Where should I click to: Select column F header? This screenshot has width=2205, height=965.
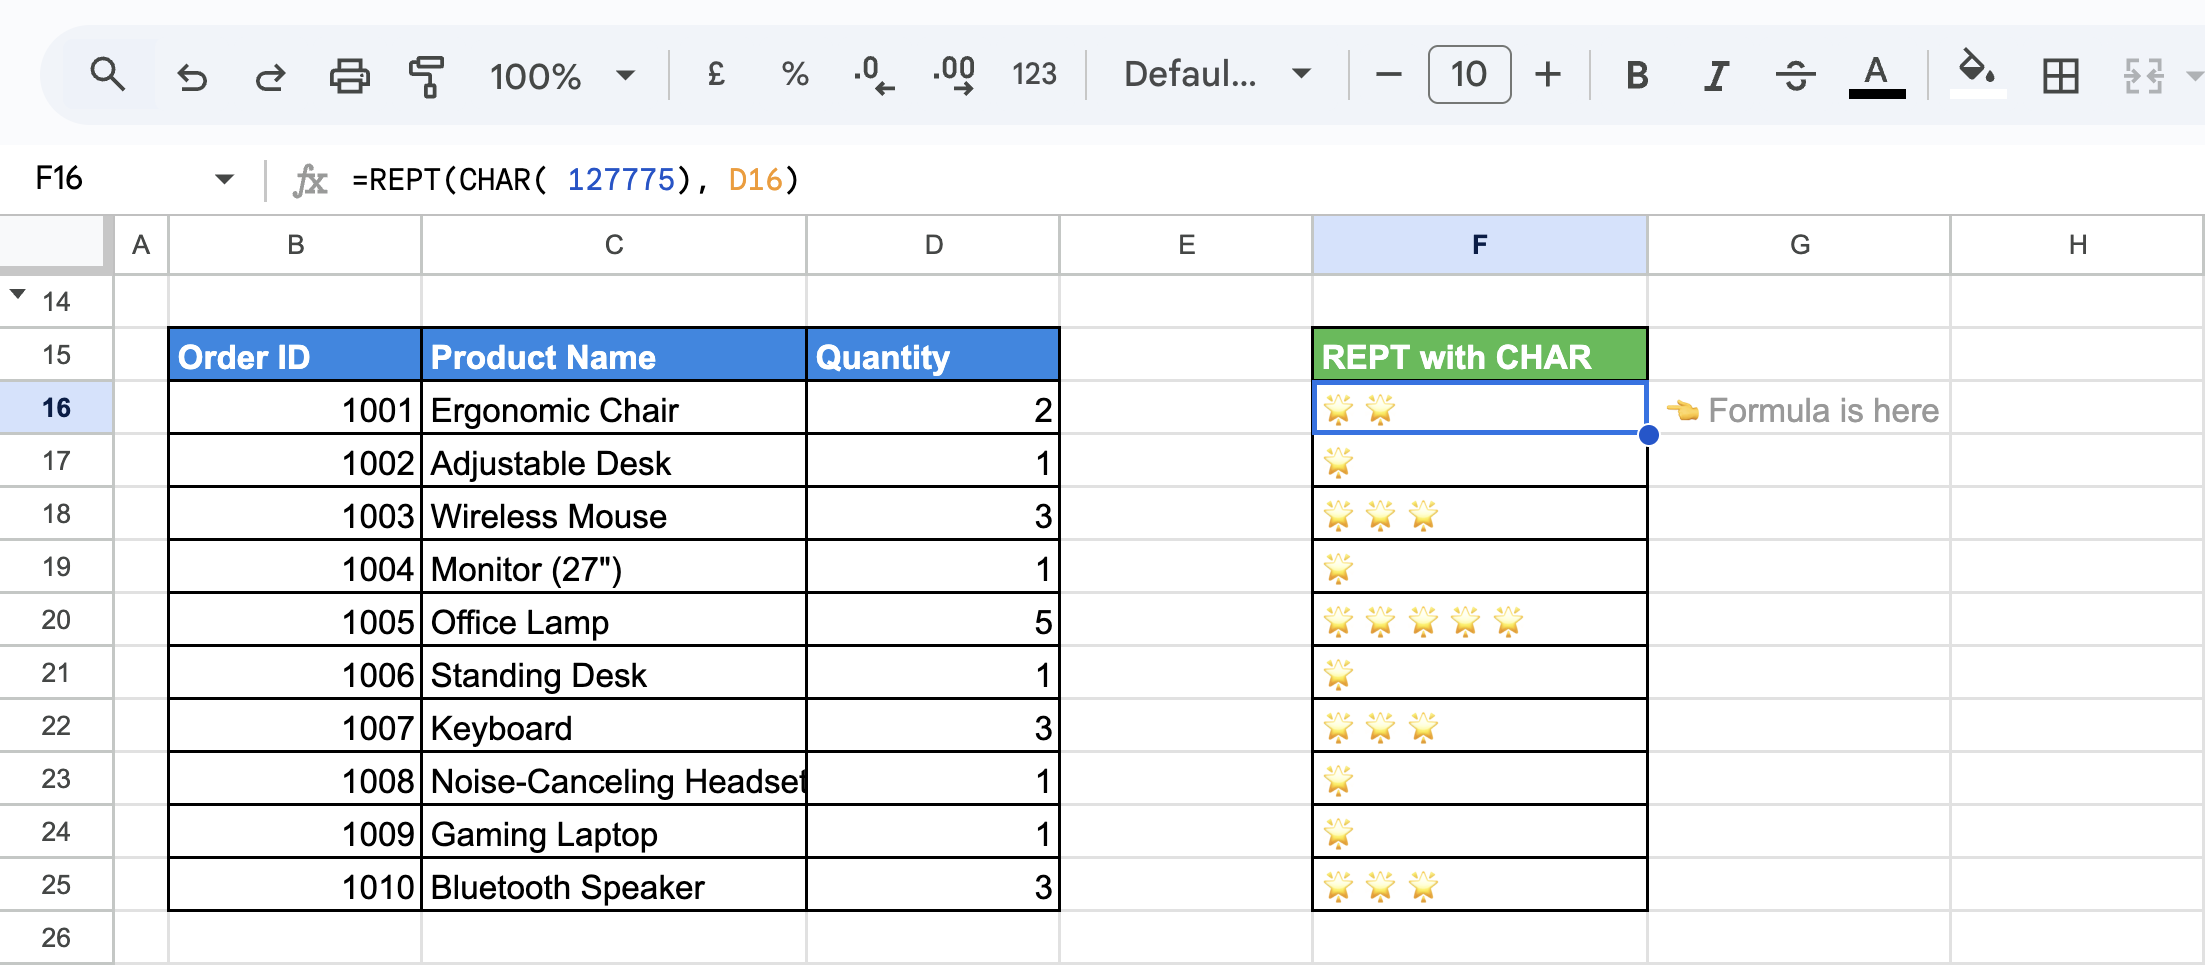[1480, 245]
